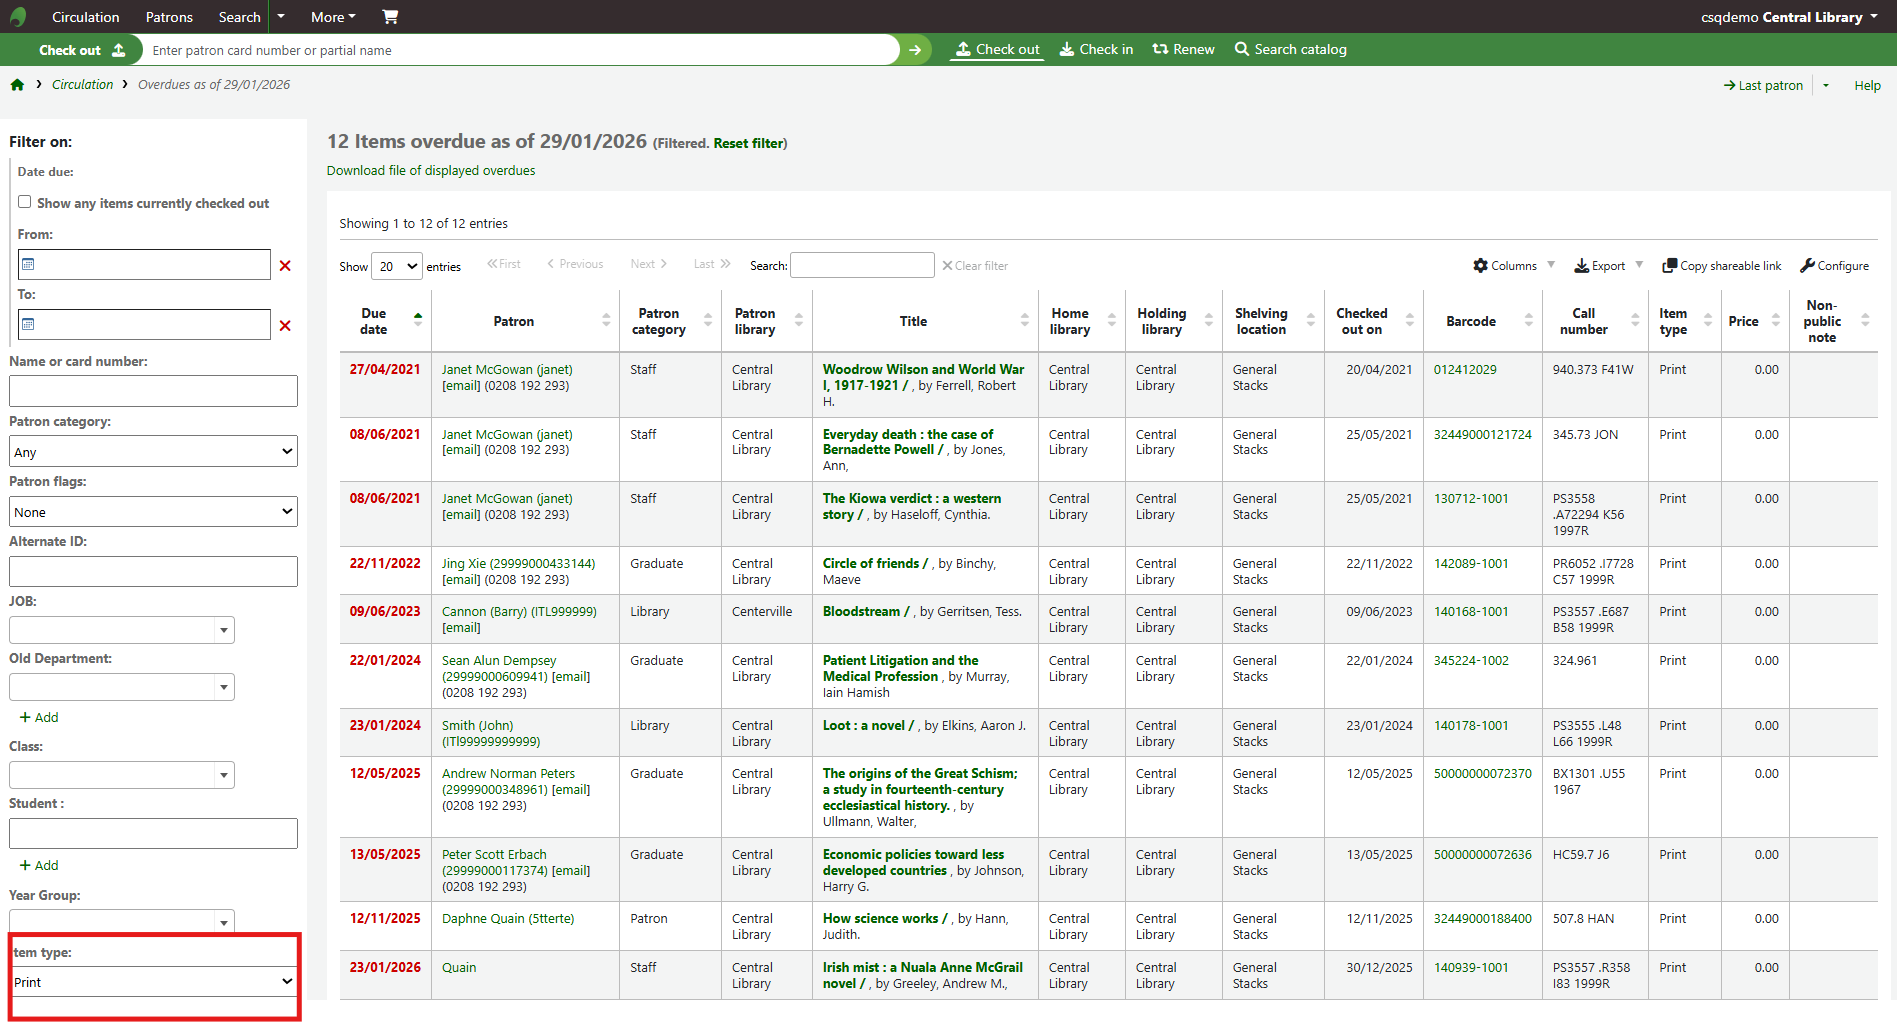The image size is (1897, 1022).
Task: Click the home breadcrumb icon
Action: [17, 85]
